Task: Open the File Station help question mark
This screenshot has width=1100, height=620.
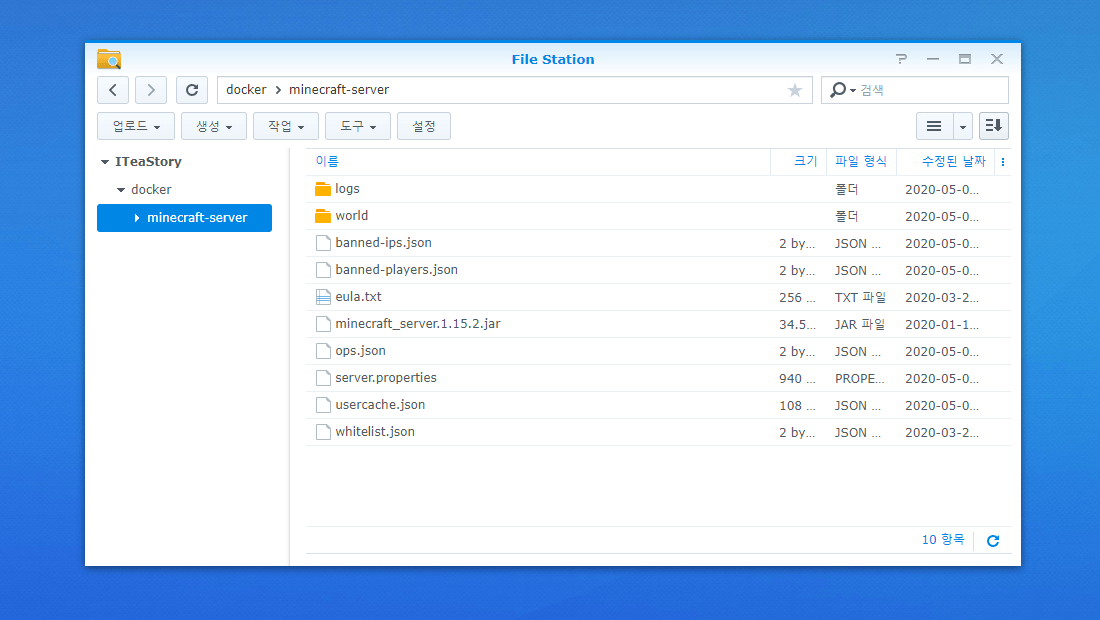Action: [x=901, y=59]
